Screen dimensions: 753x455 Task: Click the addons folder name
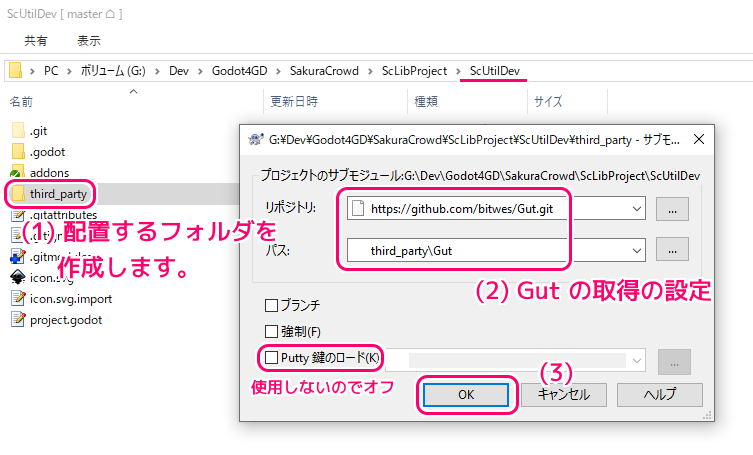click(x=49, y=173)
